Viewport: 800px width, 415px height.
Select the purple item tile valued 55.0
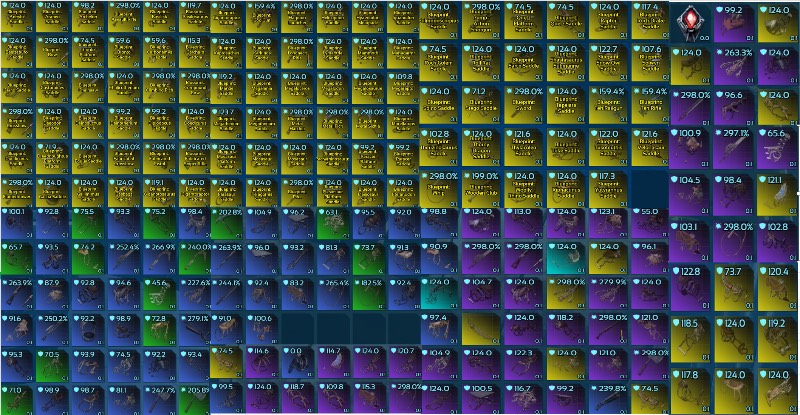pyautogui.click(x=649, y=224)
